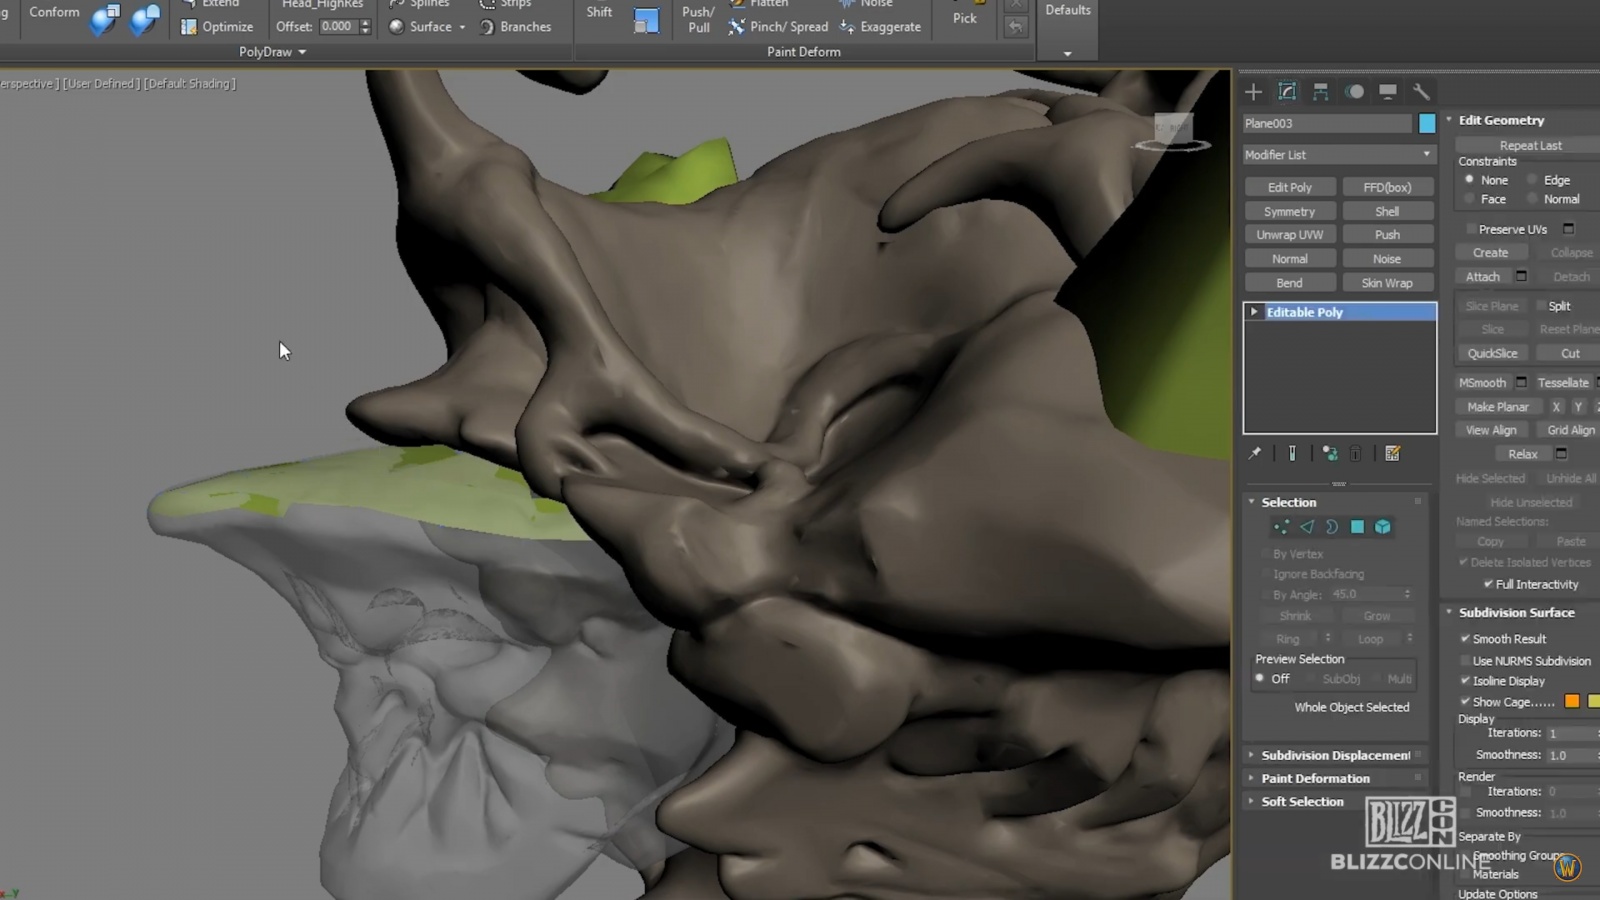Click the Pin Stack icon
Image resolution: width=1600 pixels, height=900 pixels.
coord(1255,453)
